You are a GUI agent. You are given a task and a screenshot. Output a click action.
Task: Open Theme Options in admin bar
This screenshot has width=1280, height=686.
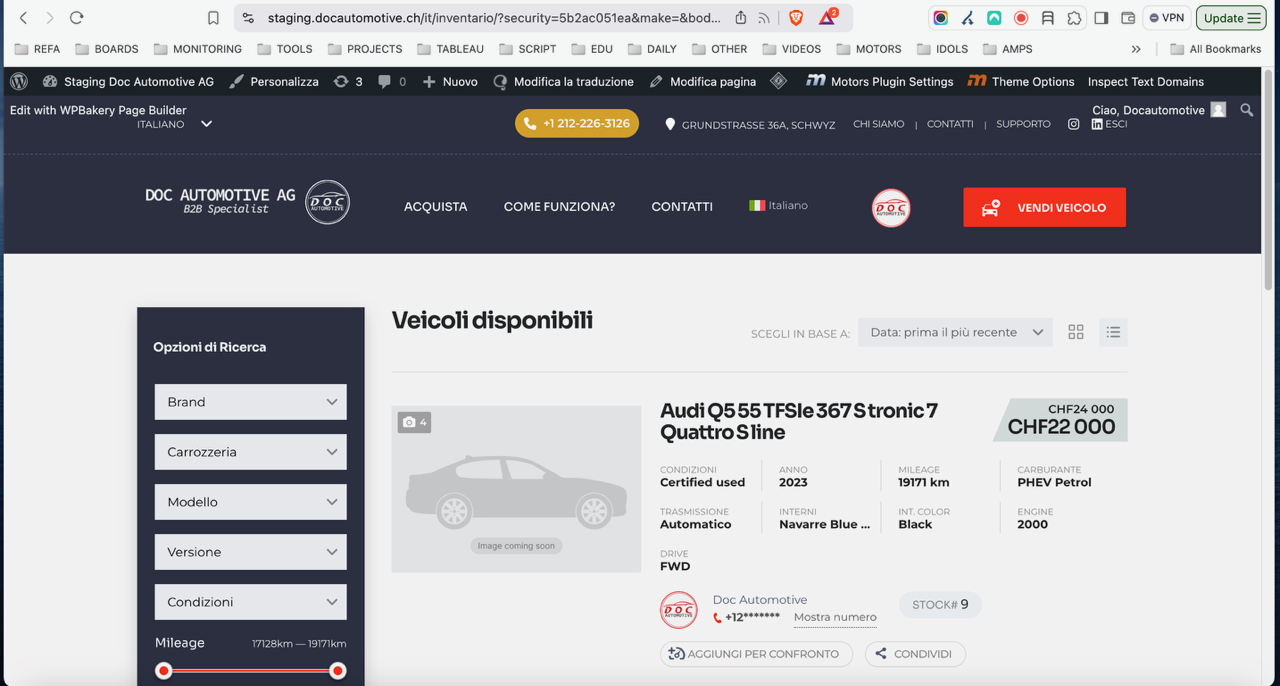pyautogui.click(x=1021, y=82)
